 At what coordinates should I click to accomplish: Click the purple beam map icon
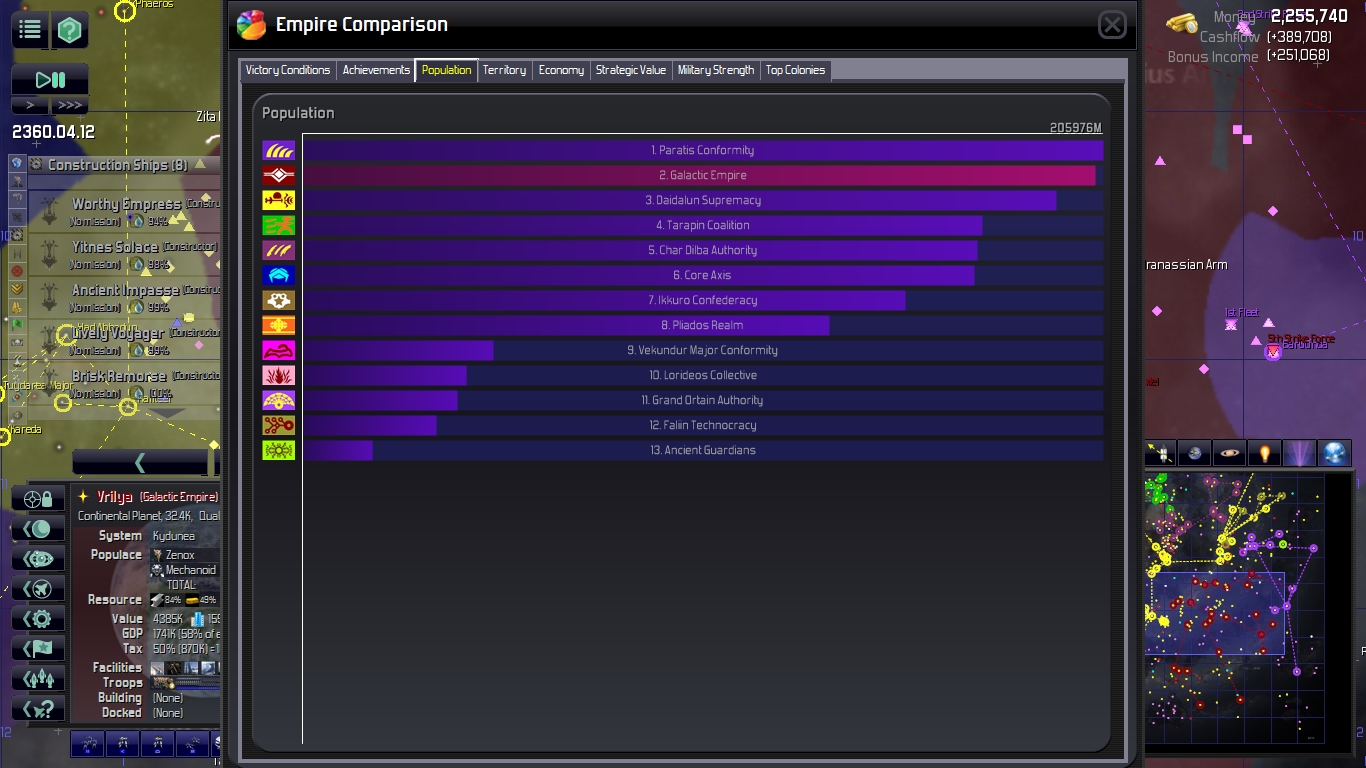pyautogui.click(x=1299, y=453)
